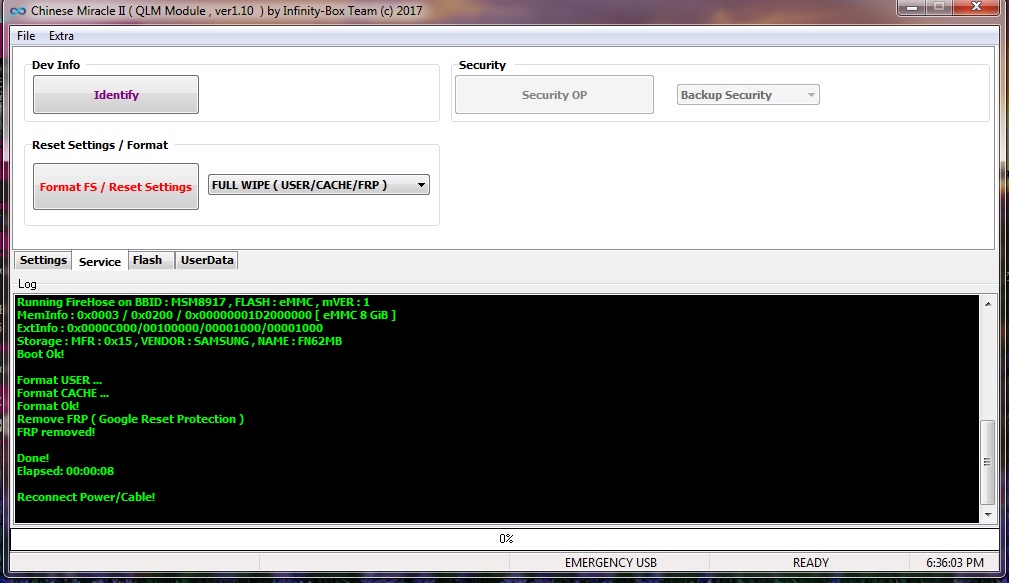
Task: Click the 'MemInfo' log line
Action: point(206,315)
